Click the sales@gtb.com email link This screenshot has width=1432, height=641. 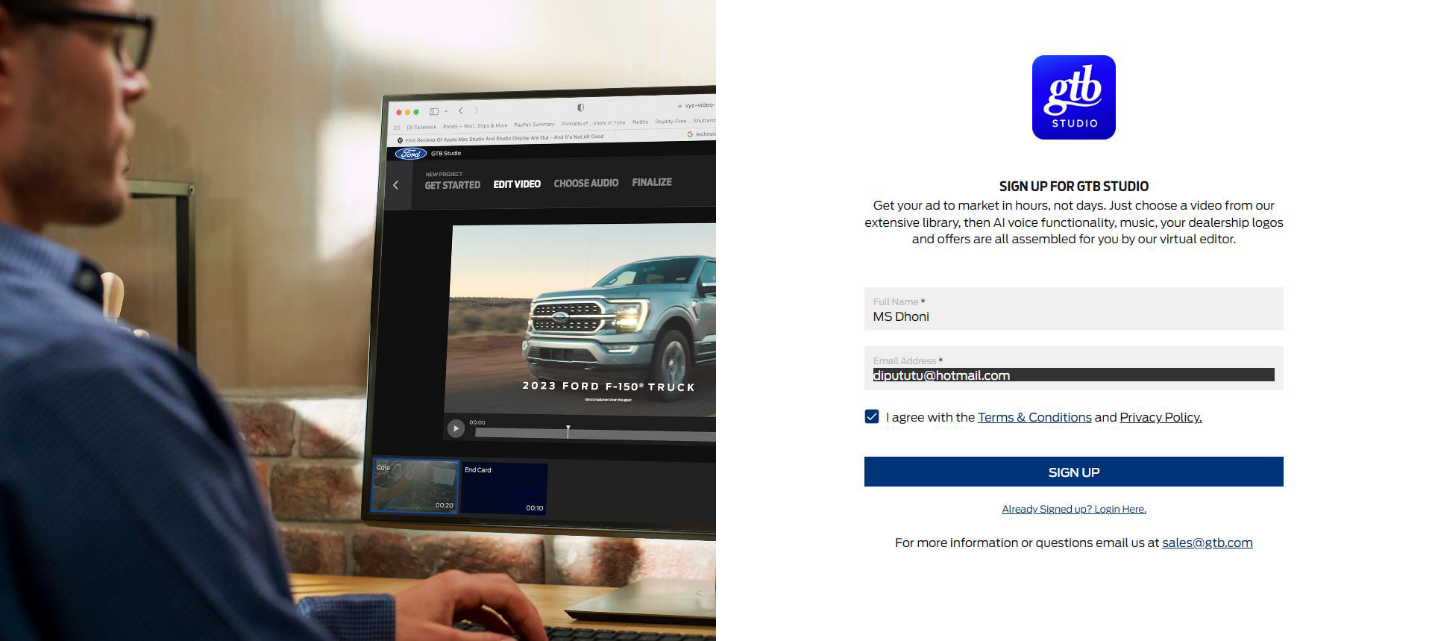(1207, 543)
